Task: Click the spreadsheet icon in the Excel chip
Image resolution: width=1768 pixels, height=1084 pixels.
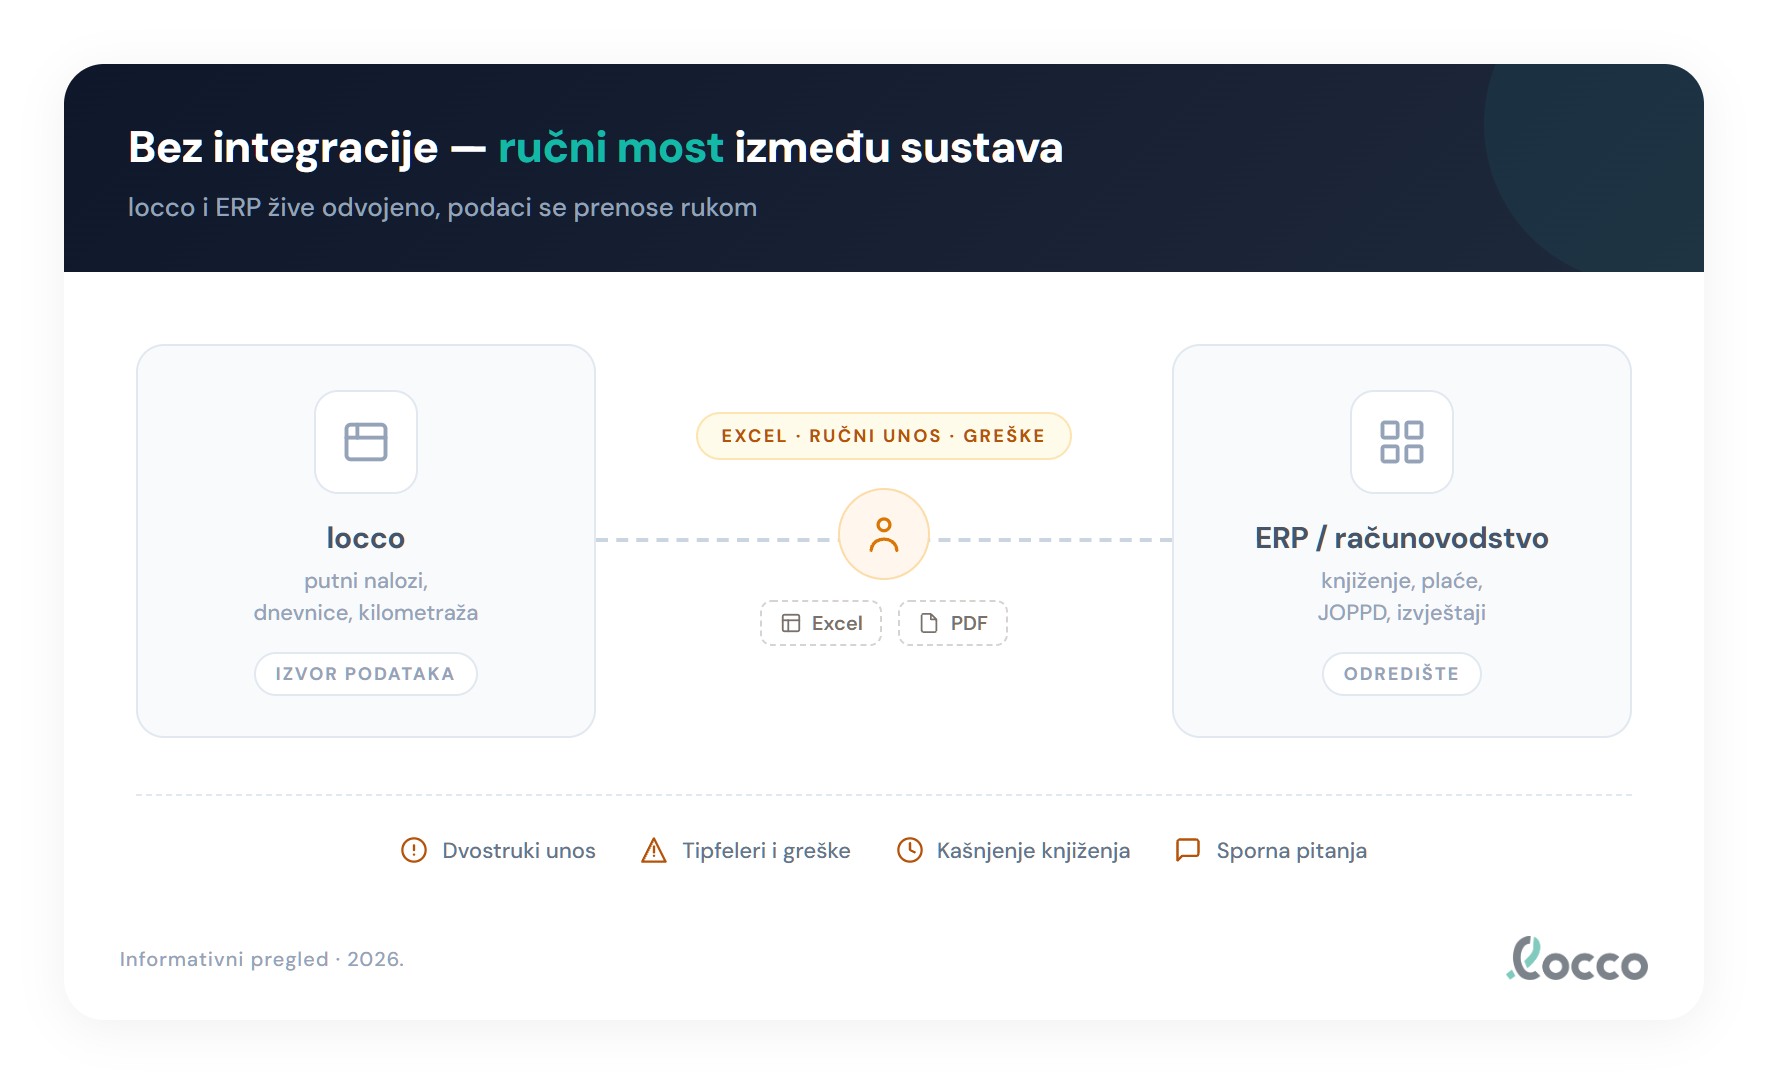Action: 791,623
